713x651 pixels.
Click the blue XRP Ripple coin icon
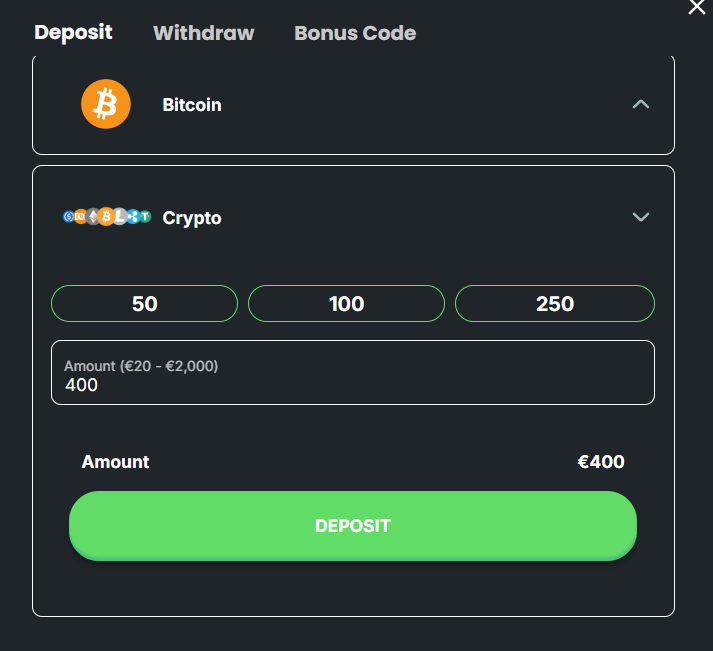[x=133, y=216]
